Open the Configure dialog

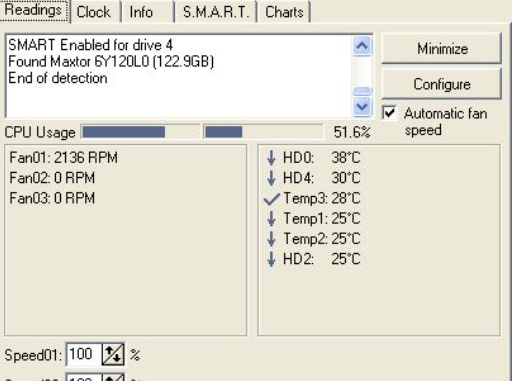(x=442, y=84)
